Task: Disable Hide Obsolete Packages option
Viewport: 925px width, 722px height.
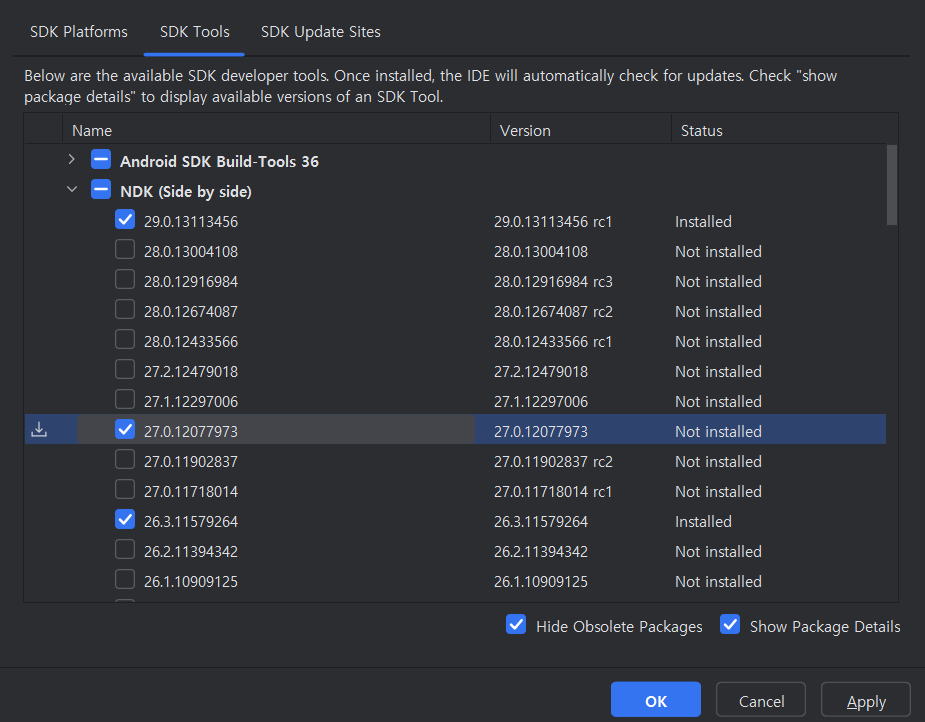Action: (516, 625)
